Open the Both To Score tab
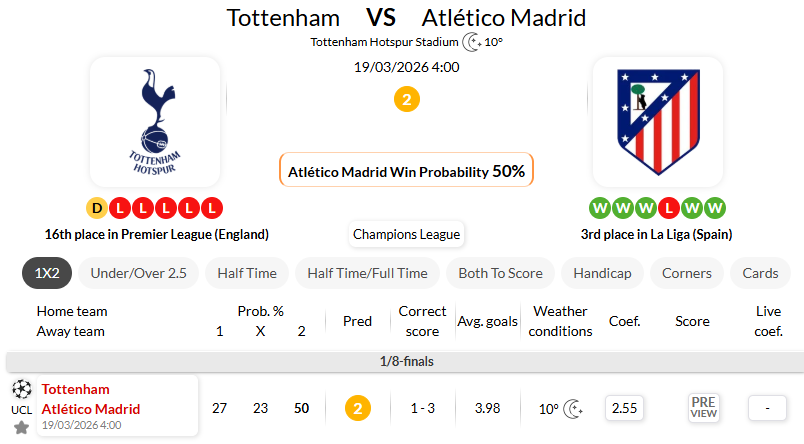Viewport: 804px width, 444px height. tap(500, 273)
